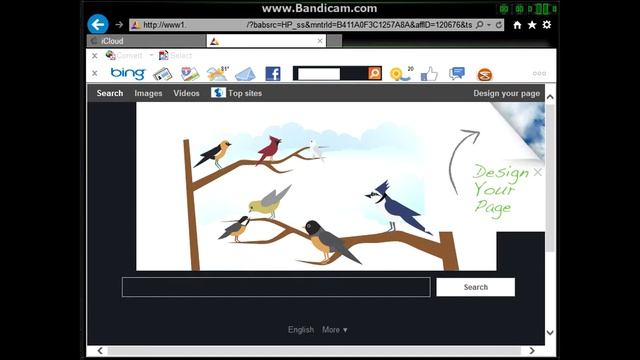Close the Bing toolbar
This screenshot has width=640, height=360.
(x=95, y=73)
